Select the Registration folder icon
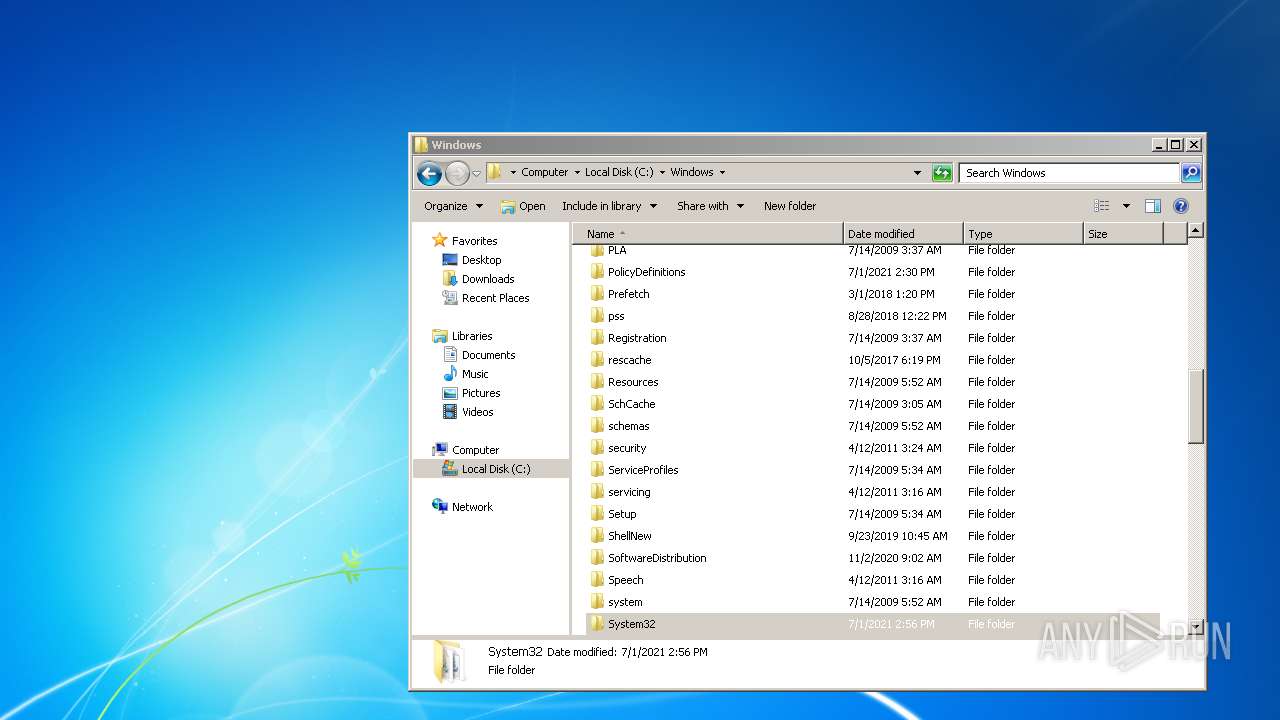Viewport: 1280px width, 720px height. pyautogui.click(x=597, y=338)
